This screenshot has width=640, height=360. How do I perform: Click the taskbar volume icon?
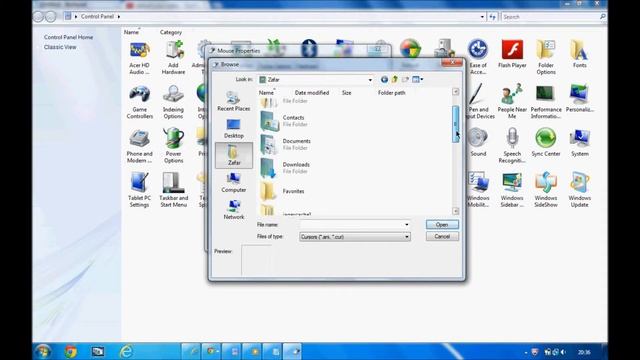[564, 352]
